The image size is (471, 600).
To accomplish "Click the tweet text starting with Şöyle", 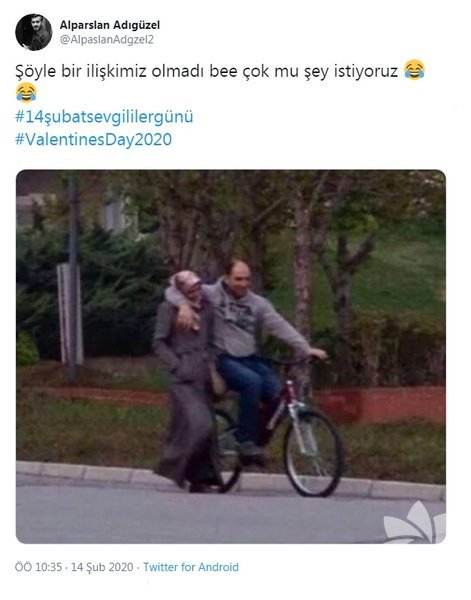I will coord(220,82).
